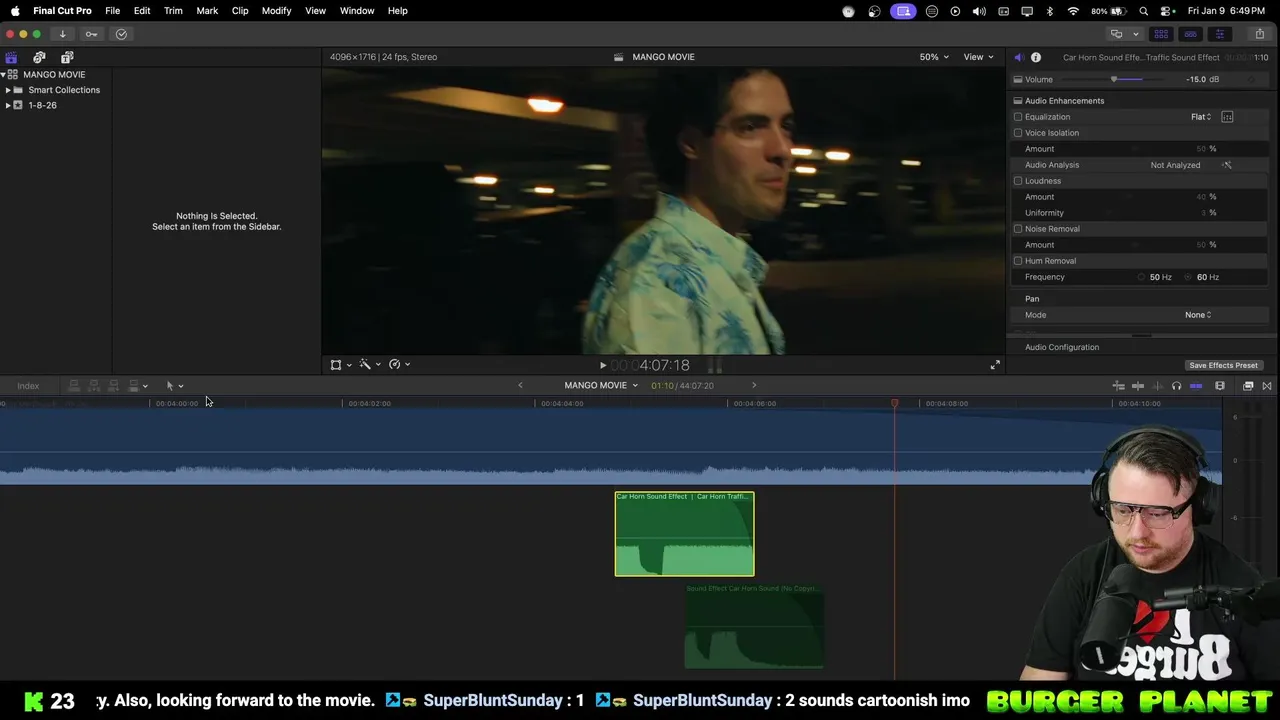
Task: Show the Titles and Generators sidebar
Action: pos(67,57)
